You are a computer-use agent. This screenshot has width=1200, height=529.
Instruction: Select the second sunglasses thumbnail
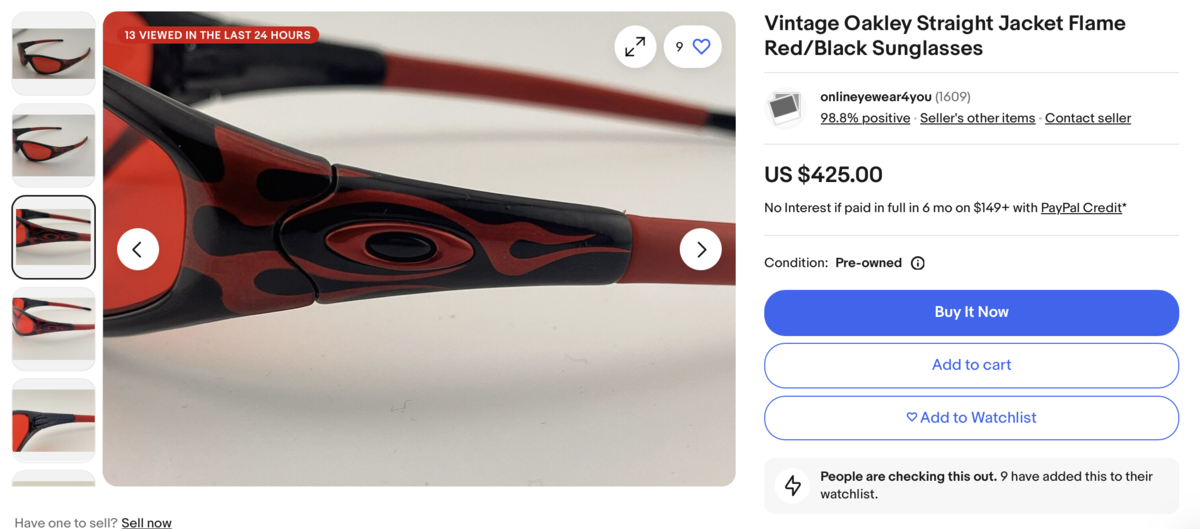coord(54,145)
